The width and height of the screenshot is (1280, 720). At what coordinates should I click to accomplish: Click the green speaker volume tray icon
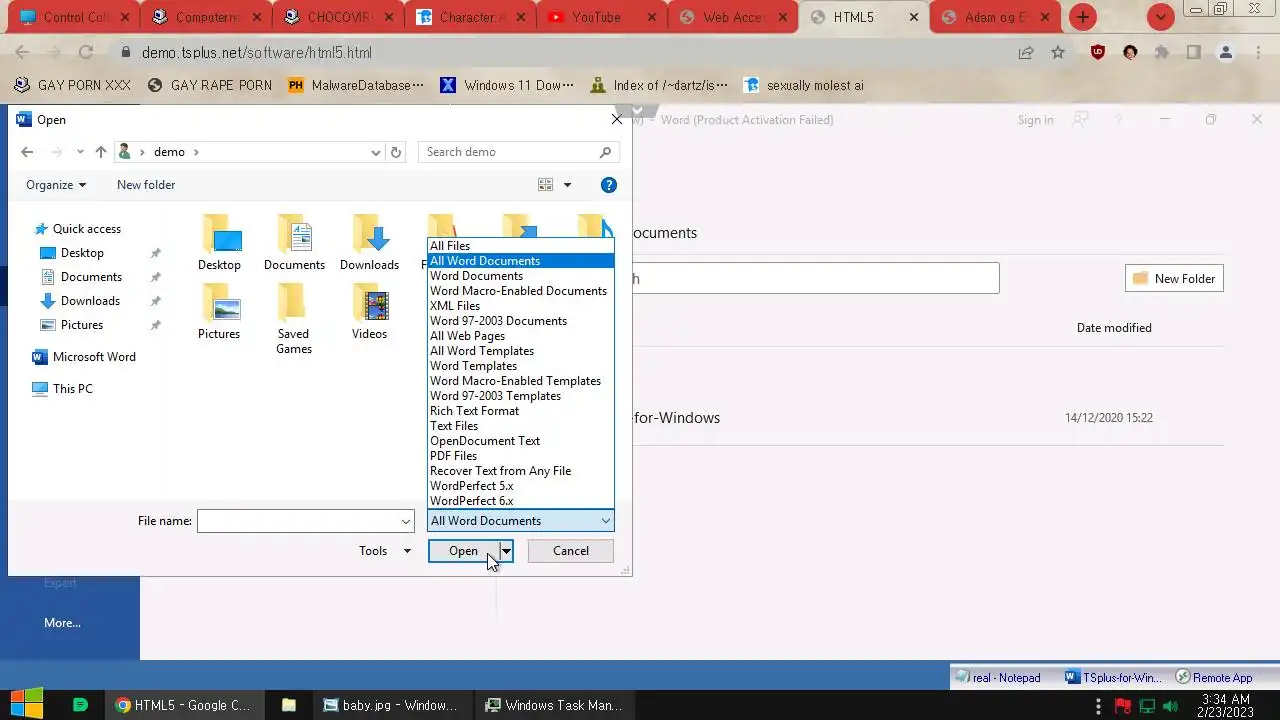[x=1171, y=706]
